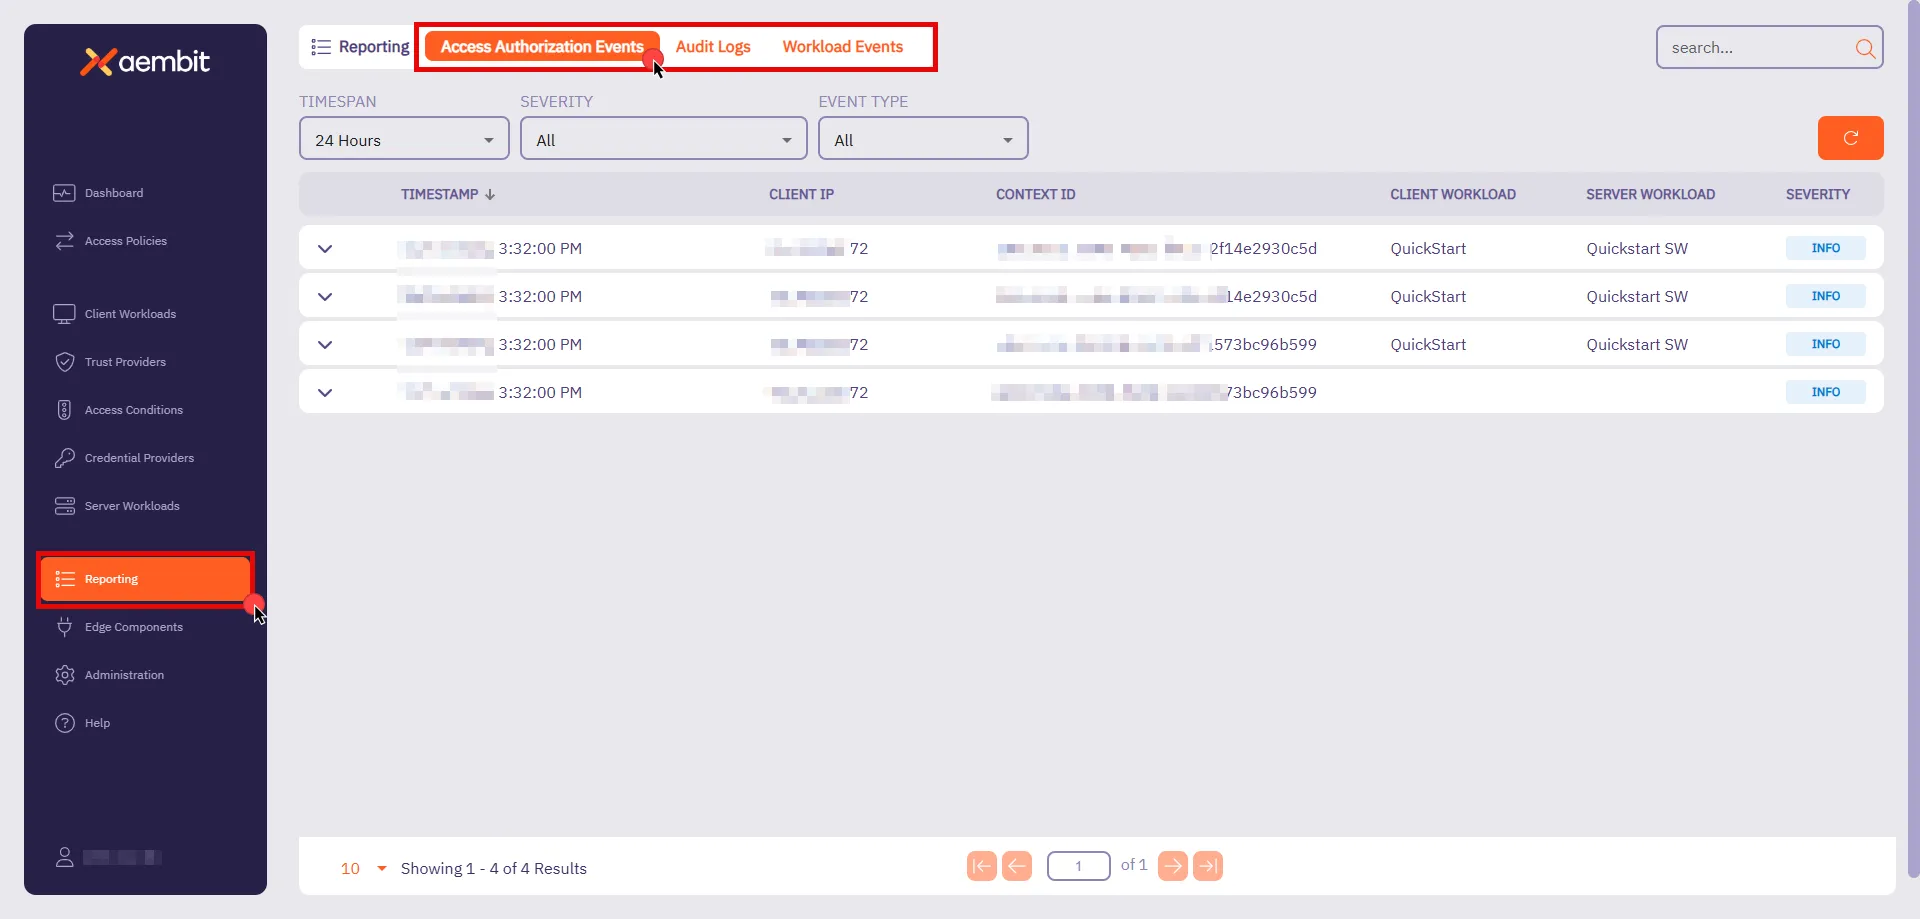Open the page size 10 dropdown

tap(363, 868)
